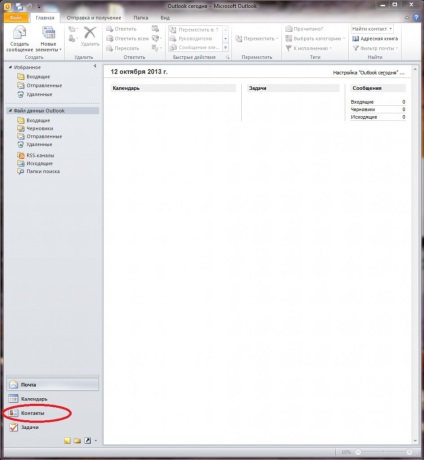Viewport: 424px width, 460px height.
Task: Collapse the Избранное section
Action: tap(10, 67)
